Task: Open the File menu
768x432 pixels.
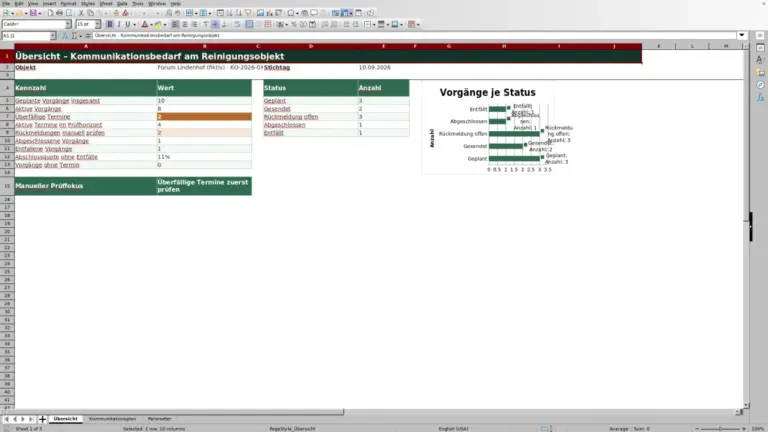Action: click(x=6, y=3)
